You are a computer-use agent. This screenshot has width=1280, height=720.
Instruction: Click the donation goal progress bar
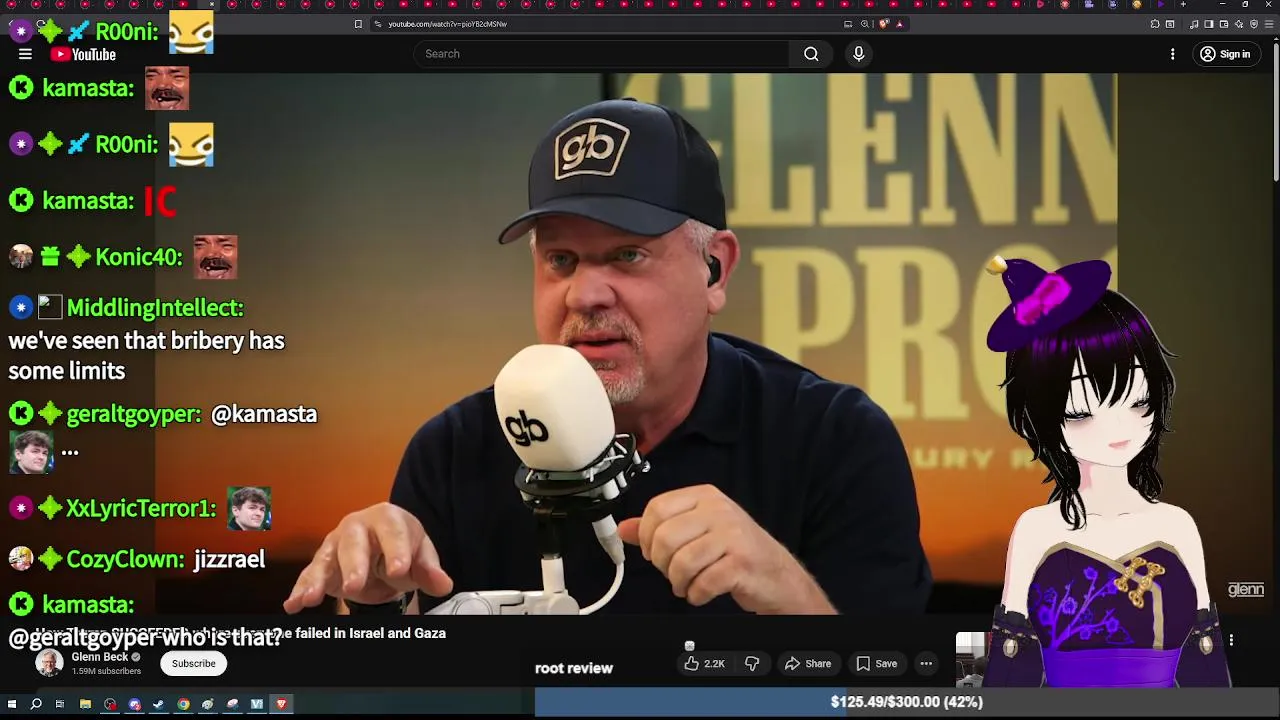(907, 702)
